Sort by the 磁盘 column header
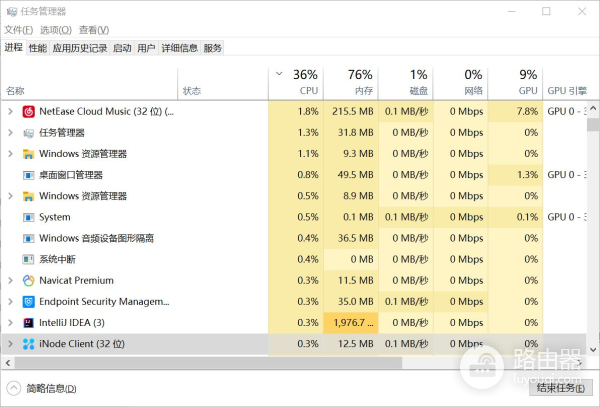Image resolution: width=600 pixels, height=407 pixels. pos(406,82)
